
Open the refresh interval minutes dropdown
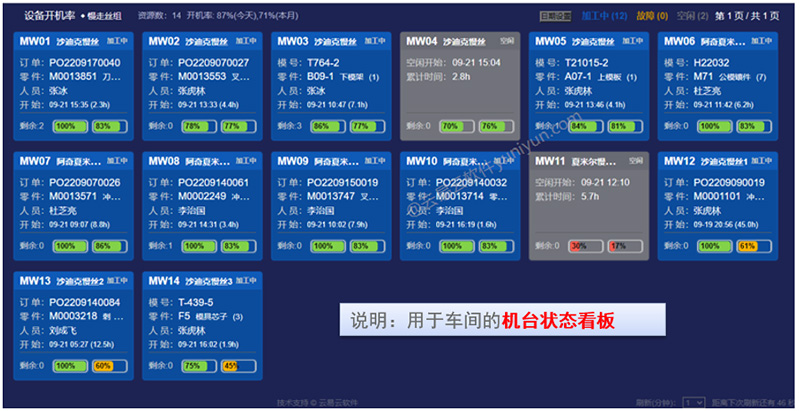click(x=688, y=402)
